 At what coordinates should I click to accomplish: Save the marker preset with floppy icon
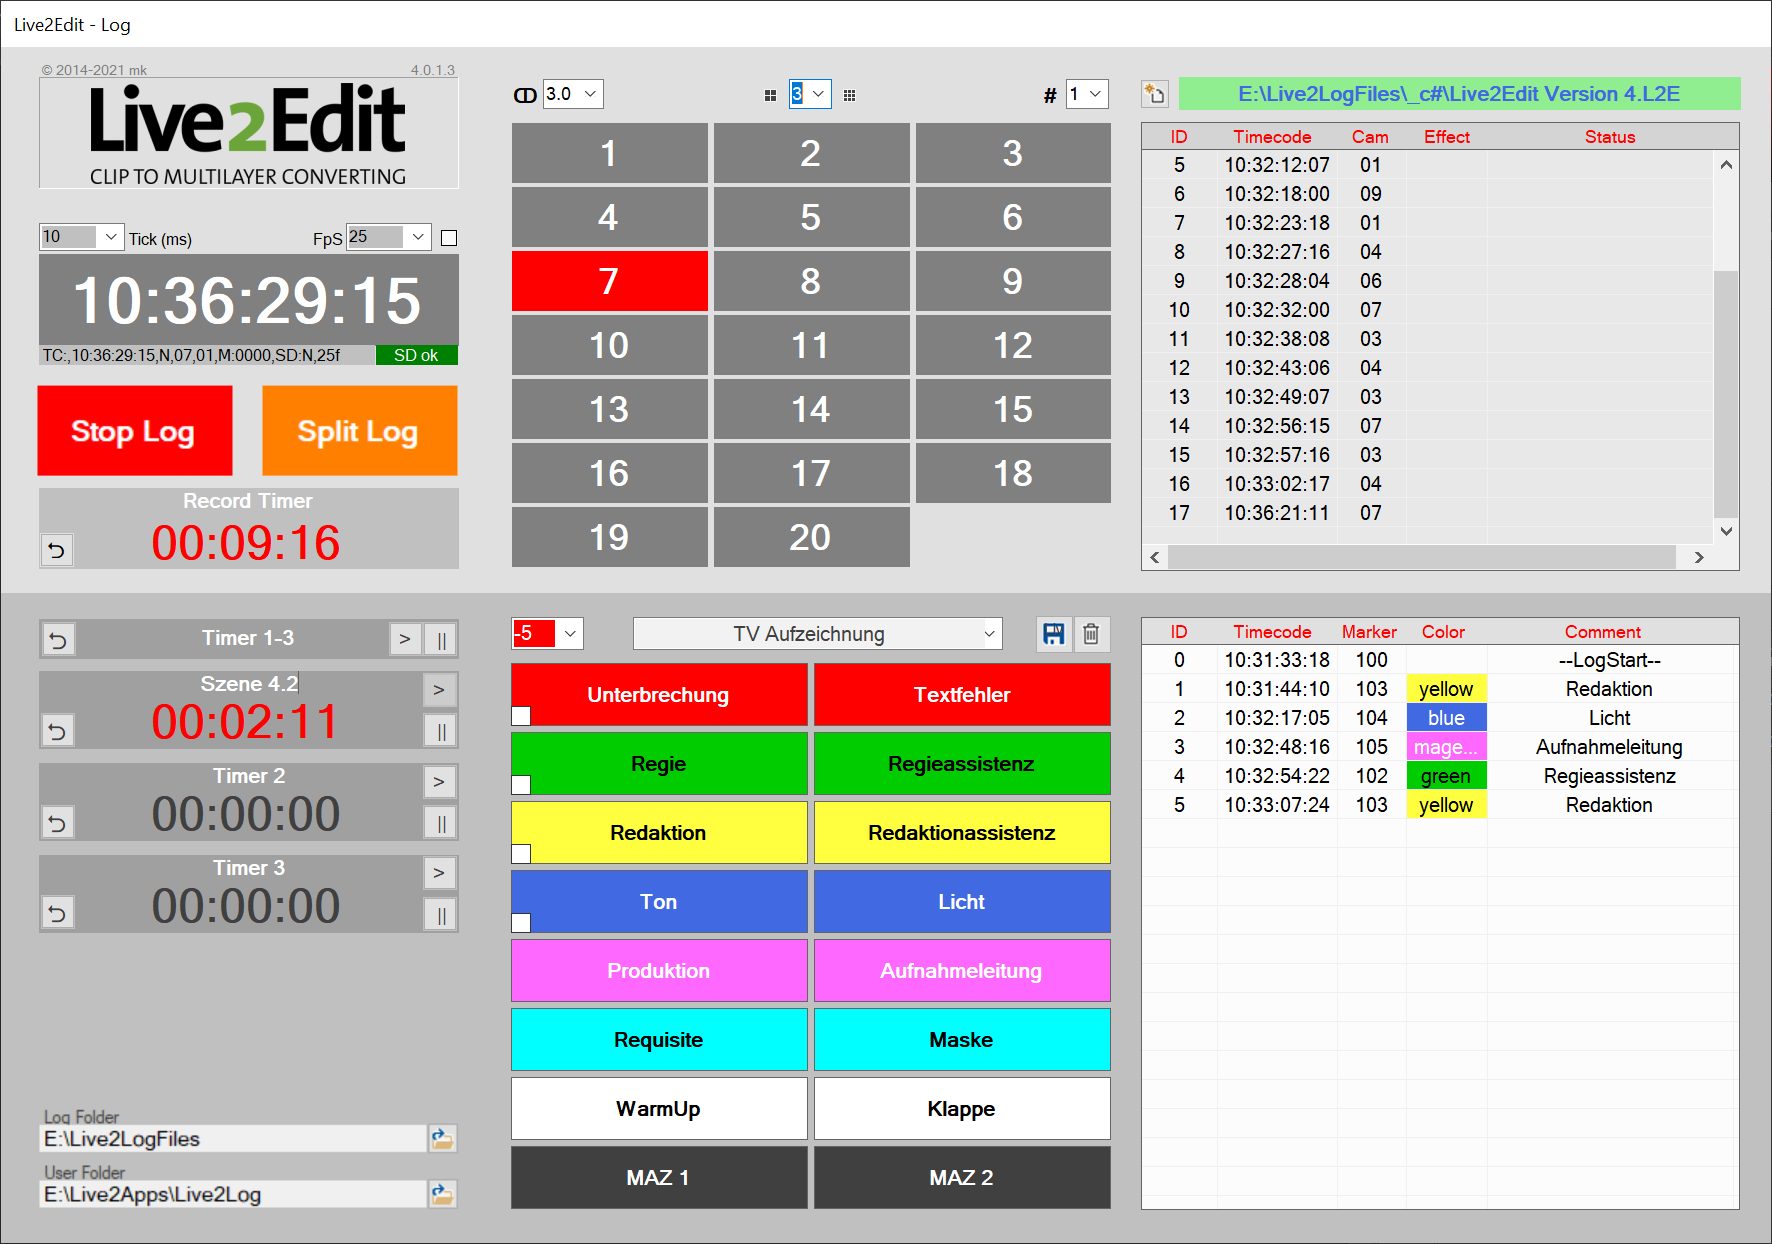pyautogui.click(x=1053, y=634)
